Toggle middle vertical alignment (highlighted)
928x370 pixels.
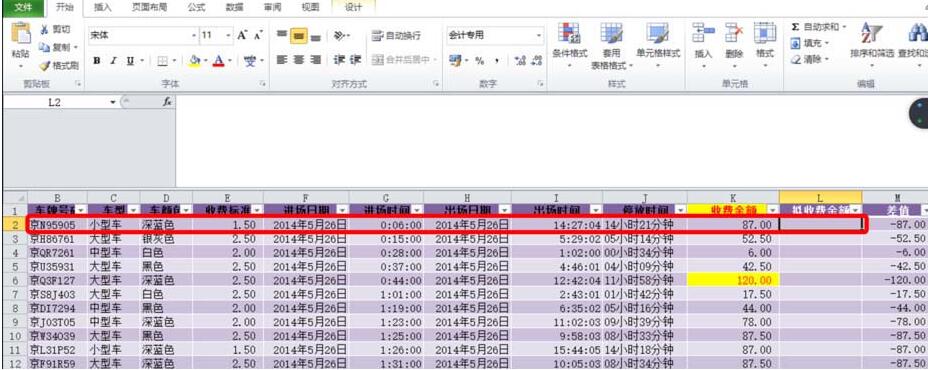pos(299,36)
